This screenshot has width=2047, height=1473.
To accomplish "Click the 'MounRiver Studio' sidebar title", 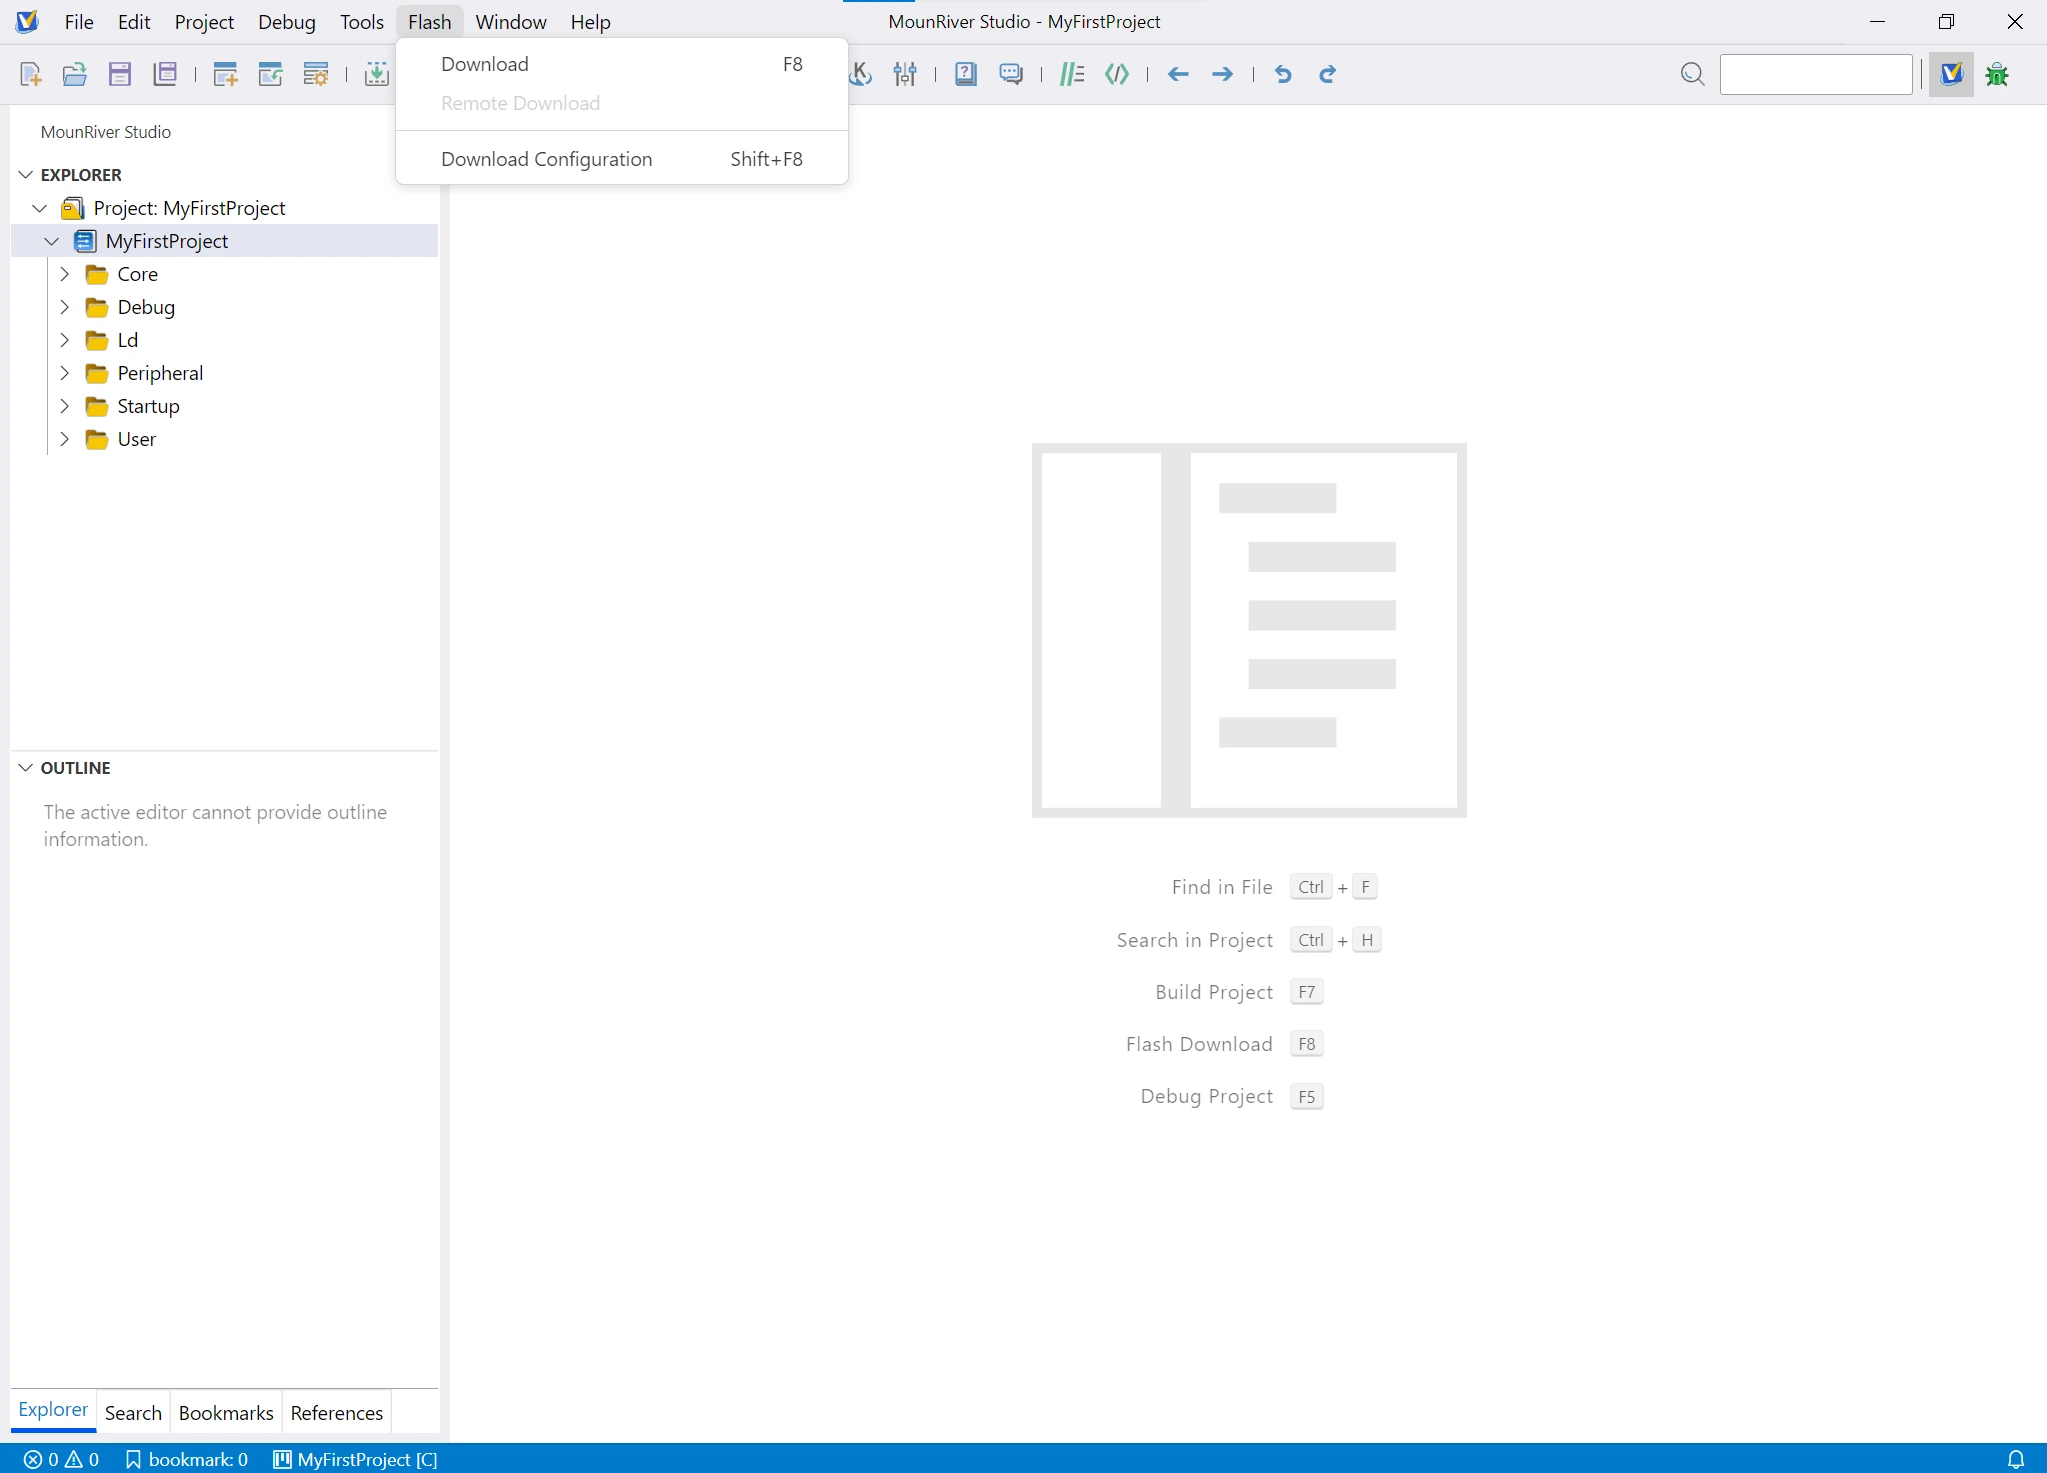I will point(106,132).
